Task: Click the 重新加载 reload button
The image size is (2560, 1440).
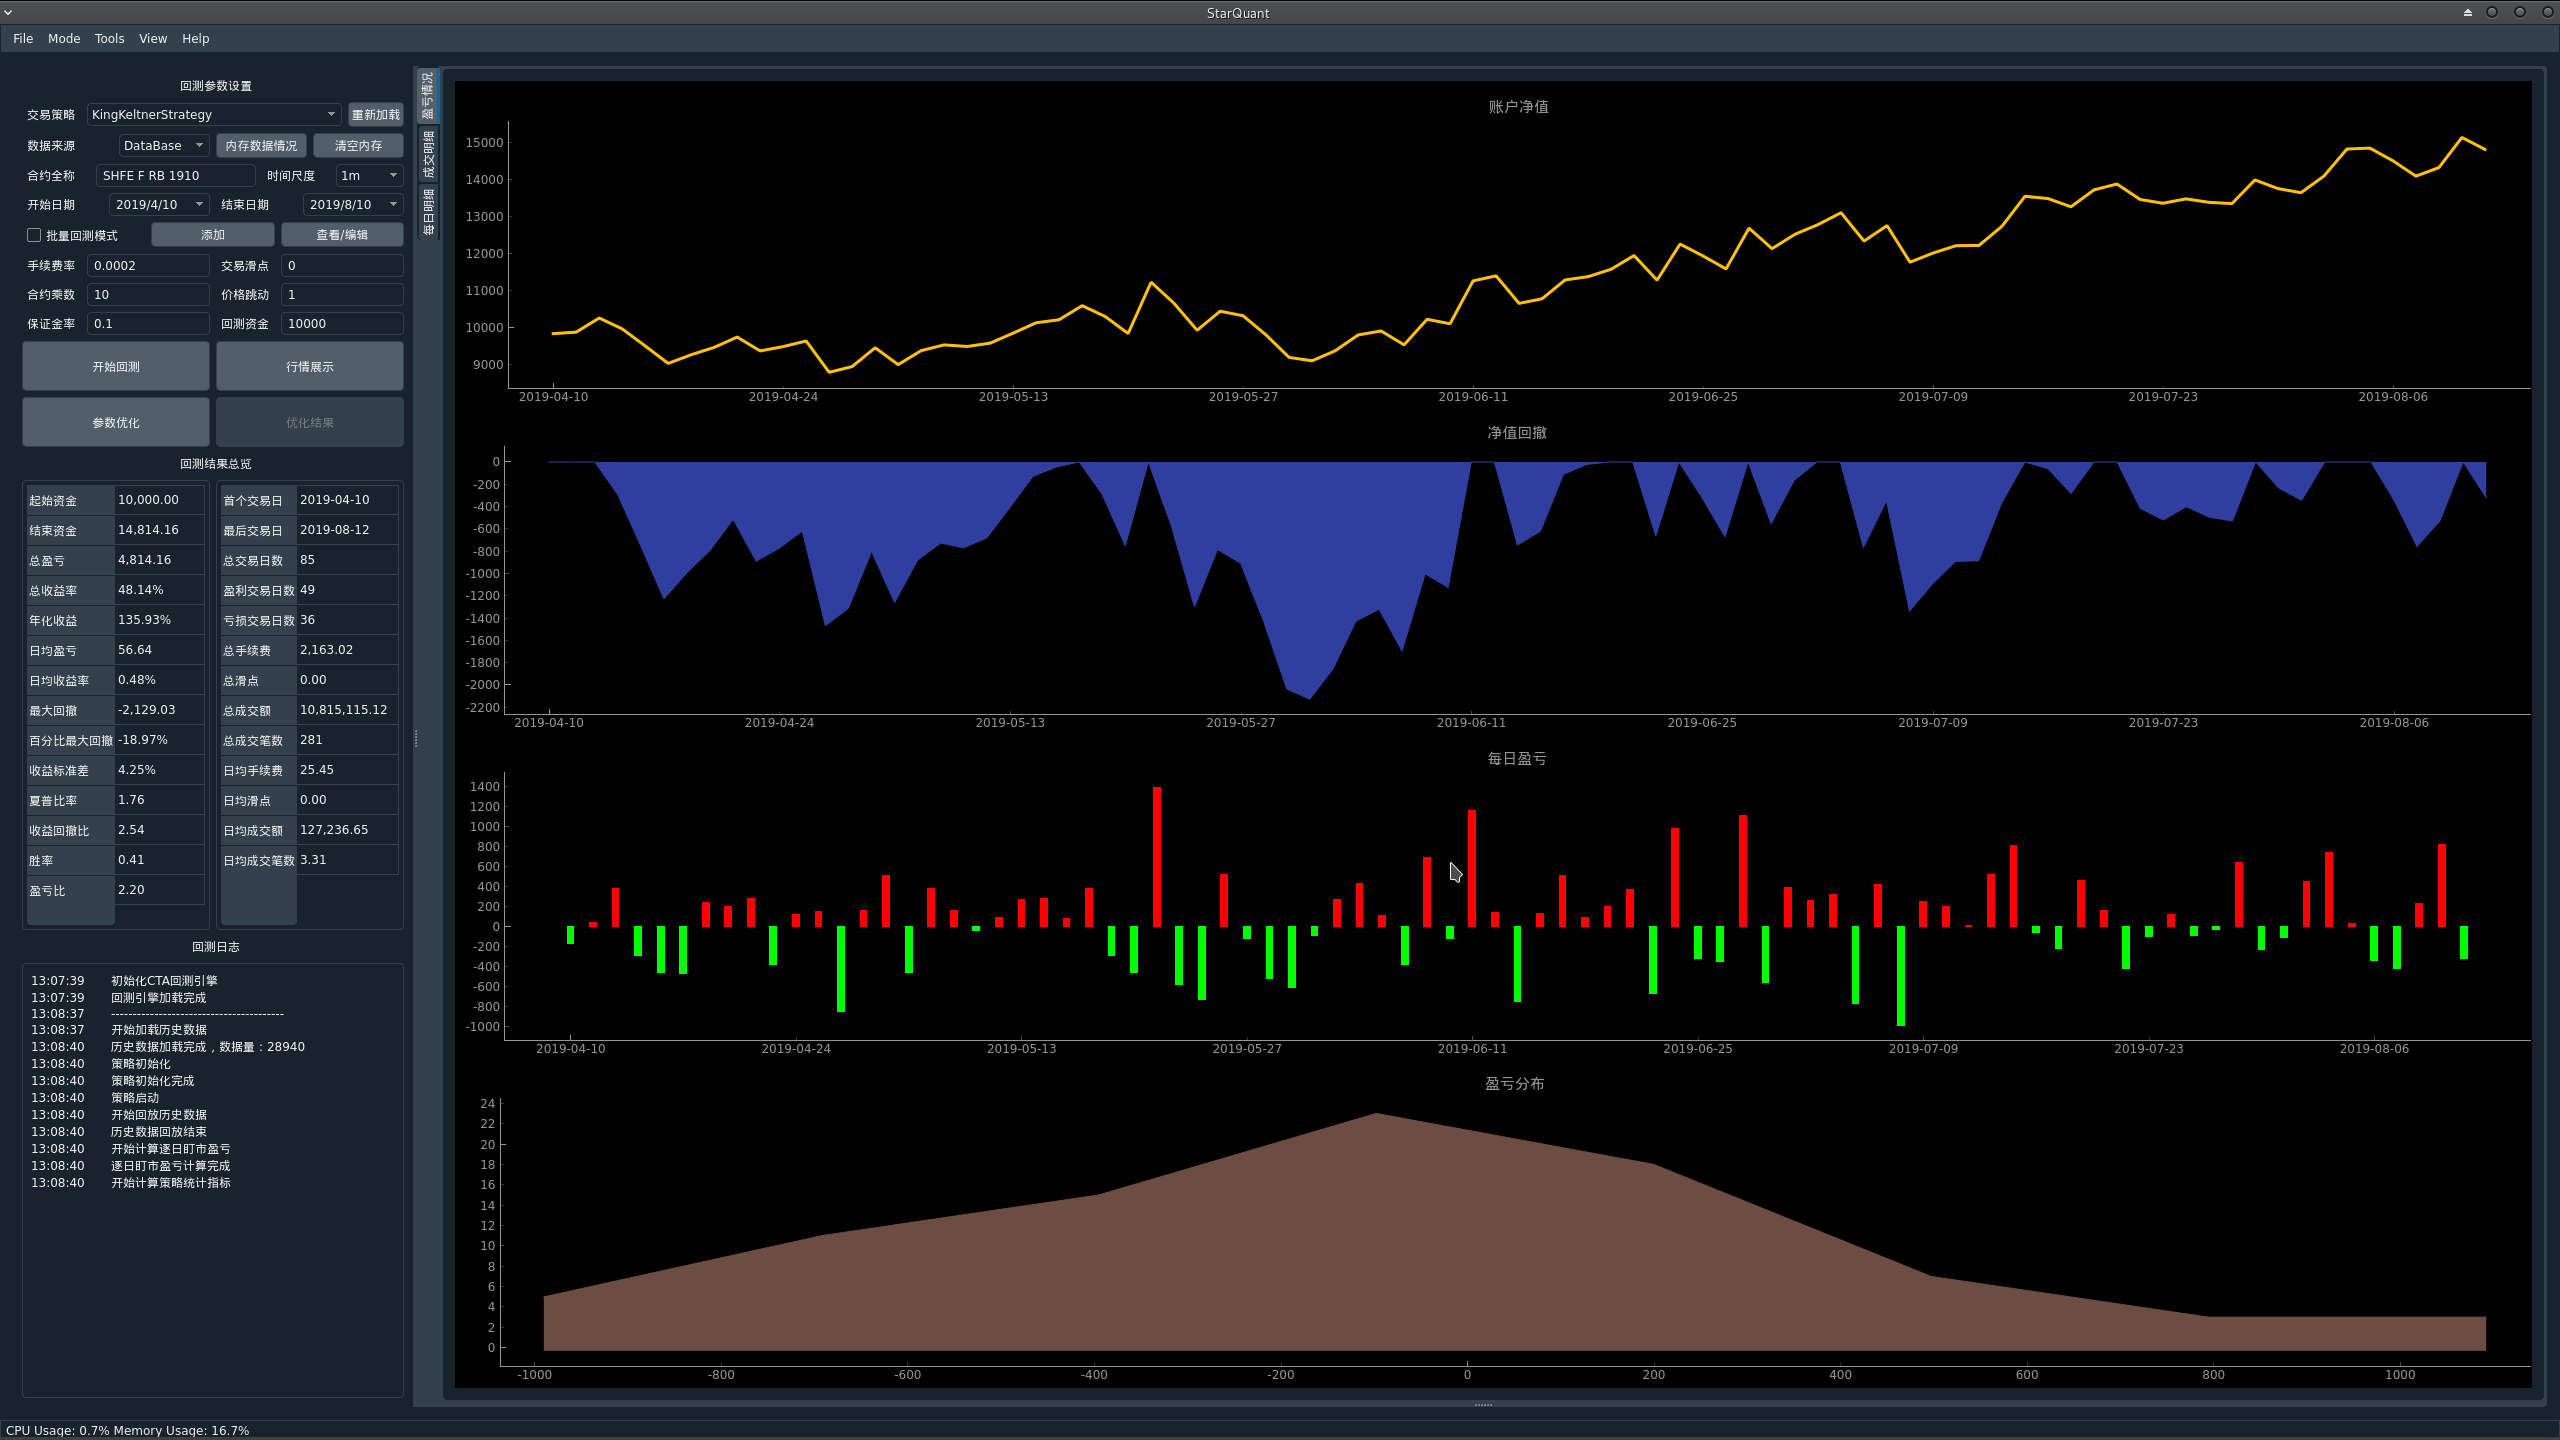Action: (x=375, y=115)
